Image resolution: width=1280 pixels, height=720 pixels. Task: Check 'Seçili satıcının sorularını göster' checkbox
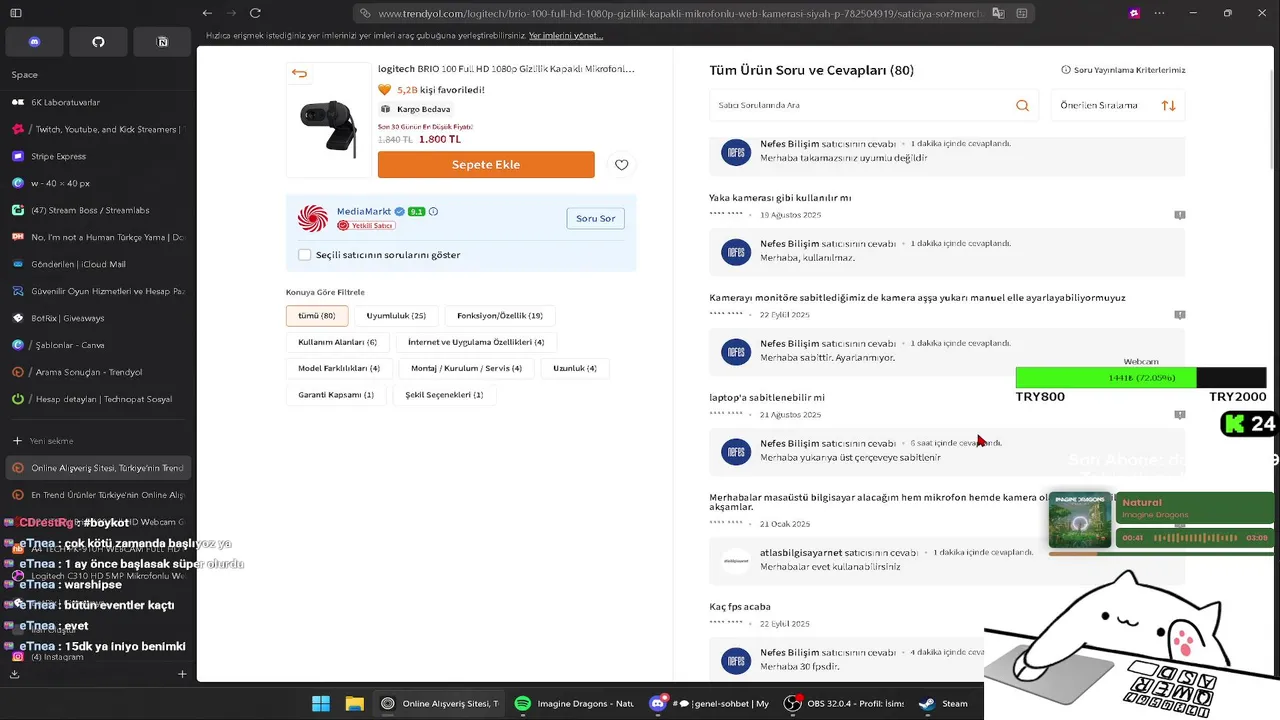(x=305, y=255)
